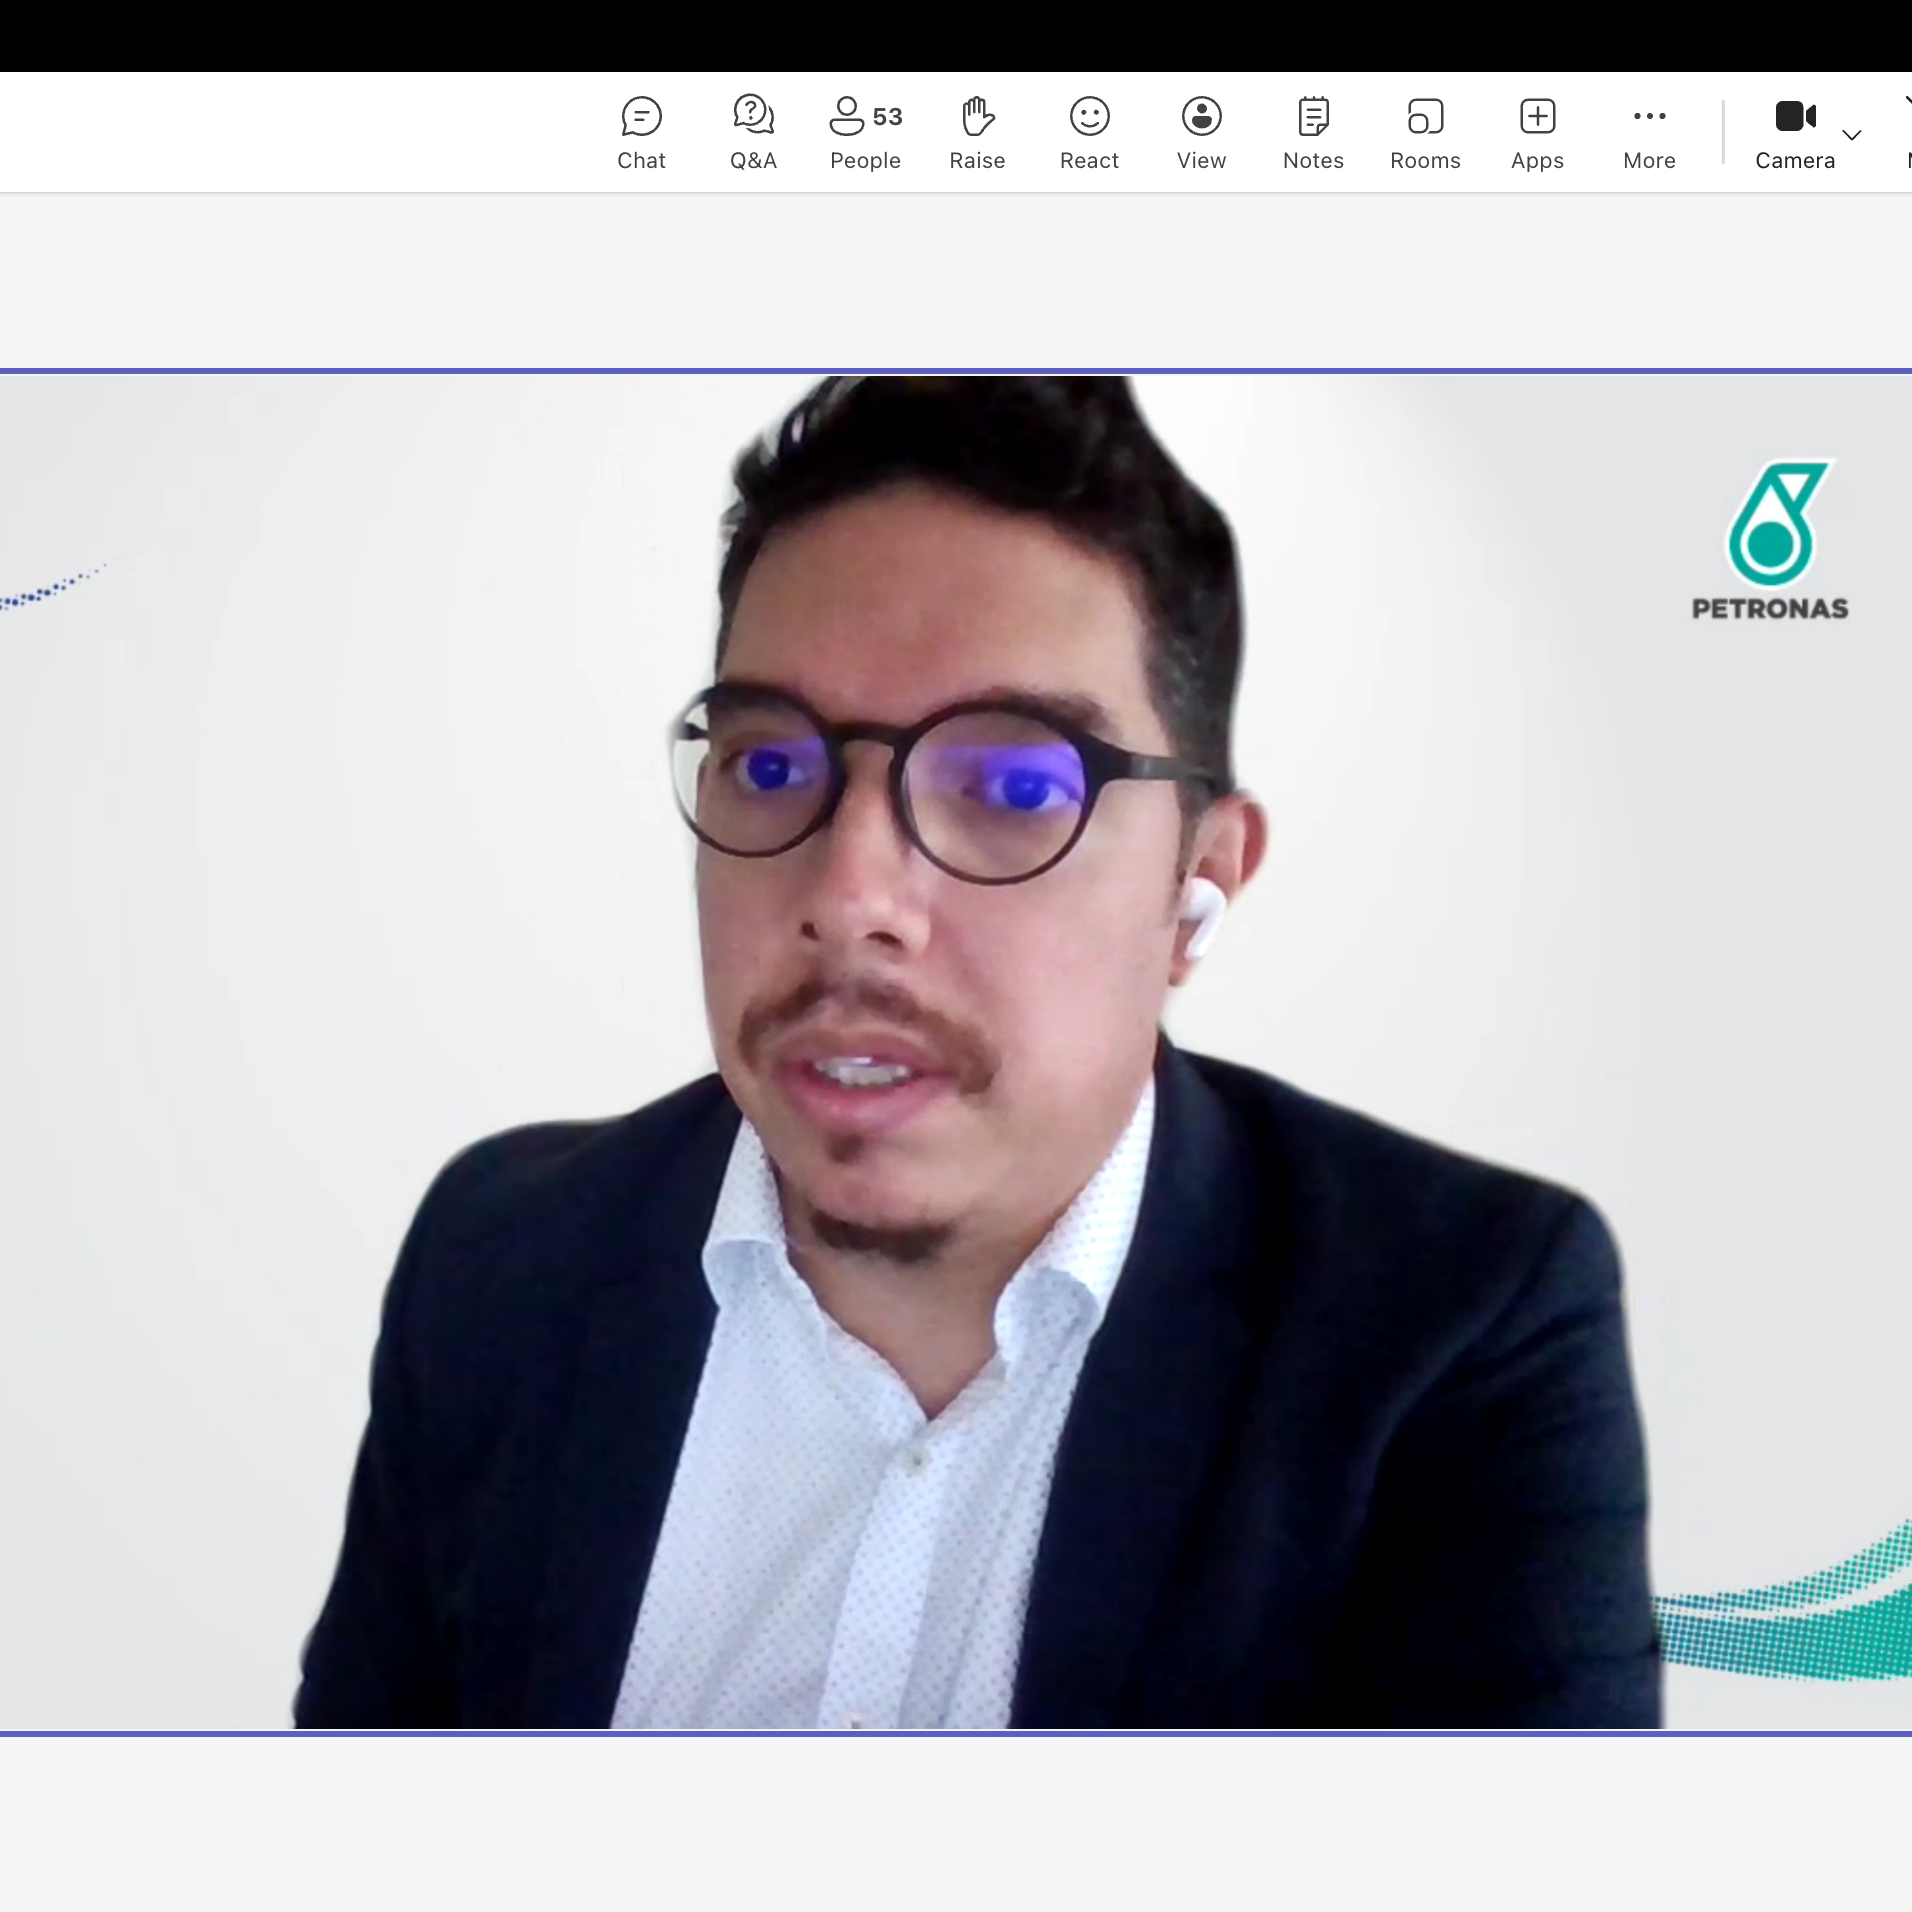Toggle the Raise hand button
Viewport: 1912px width, 1912px height.
977,117
